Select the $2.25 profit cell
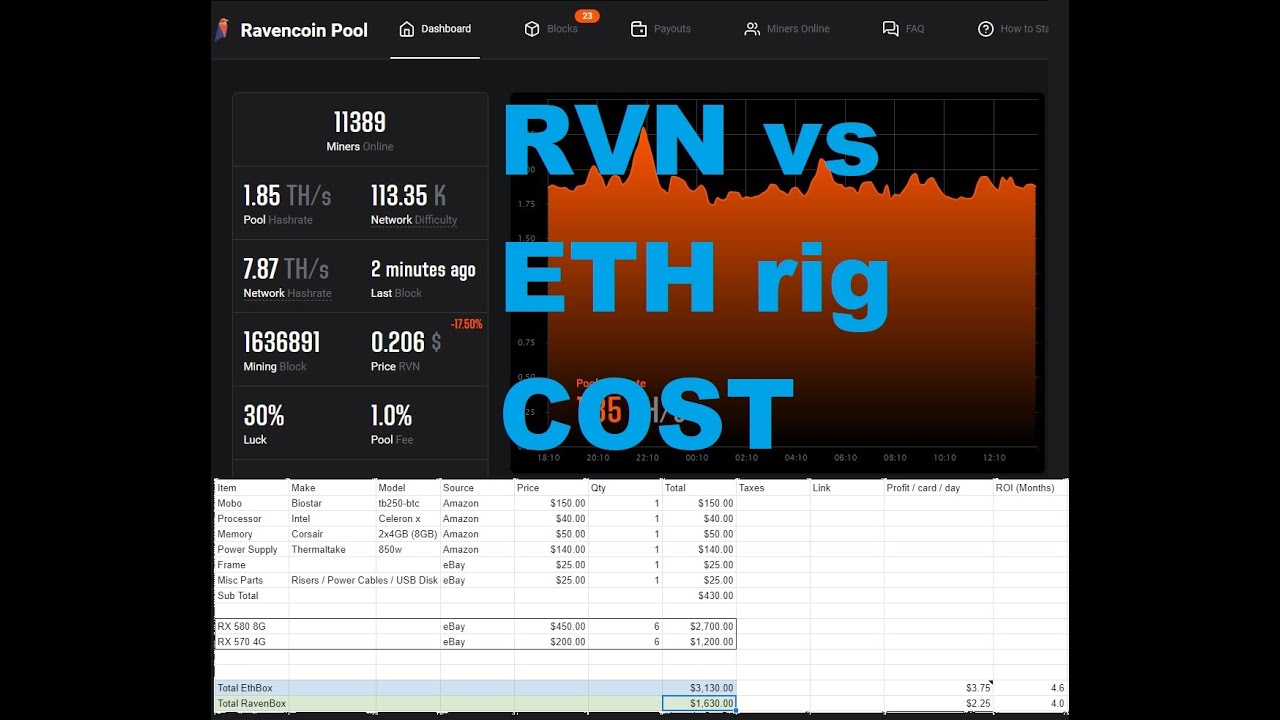 point(939,703)
